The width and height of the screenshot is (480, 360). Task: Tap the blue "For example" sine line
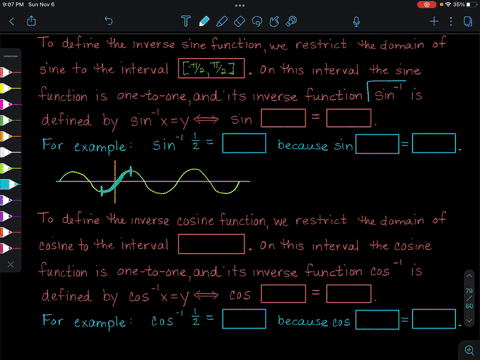[x=252, y=144]
